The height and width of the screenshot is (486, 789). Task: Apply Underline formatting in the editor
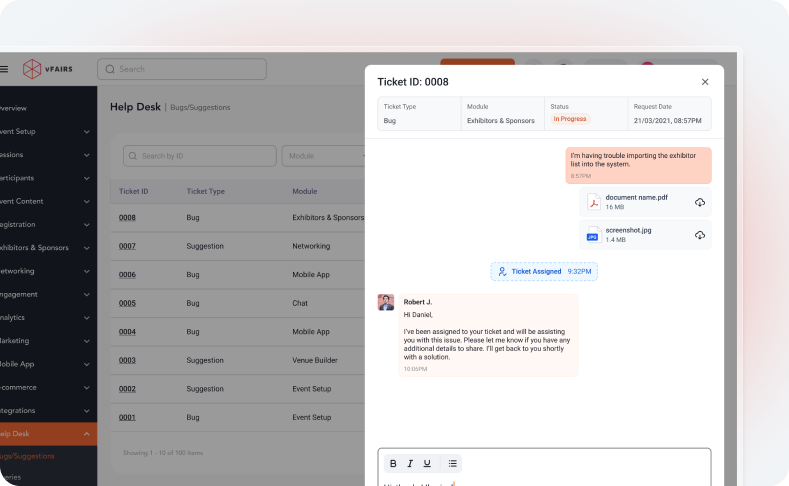point(427,463)
